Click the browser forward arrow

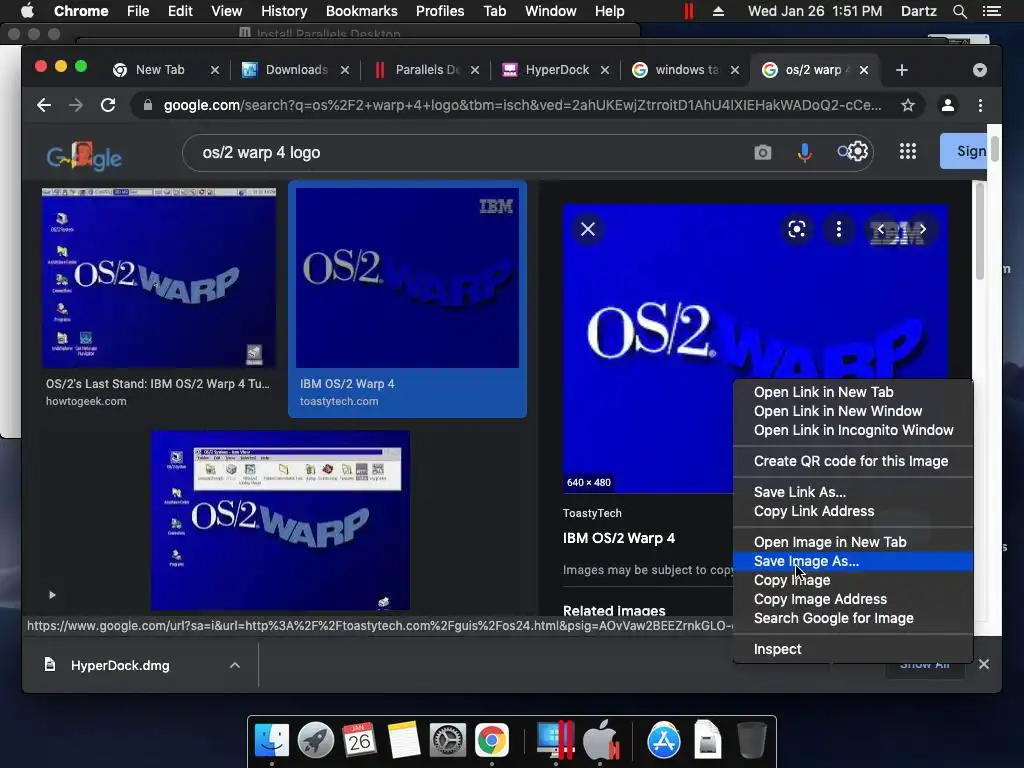click(76, 105)
